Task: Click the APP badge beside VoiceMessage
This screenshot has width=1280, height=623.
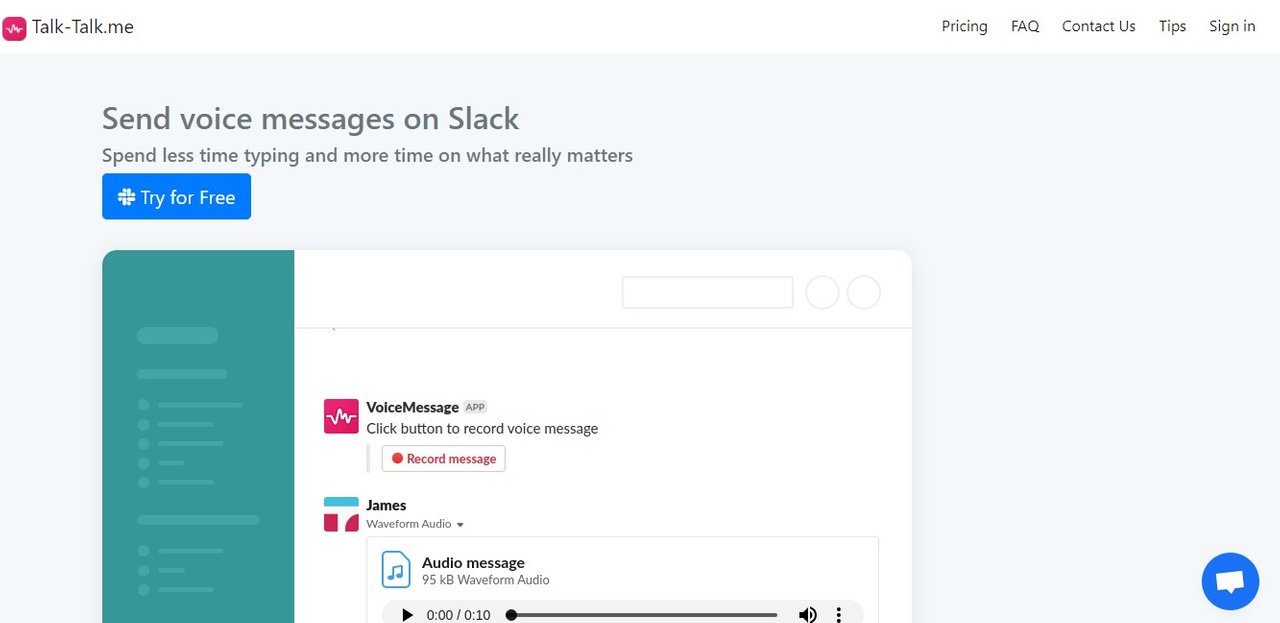Action: click(475, 407)
